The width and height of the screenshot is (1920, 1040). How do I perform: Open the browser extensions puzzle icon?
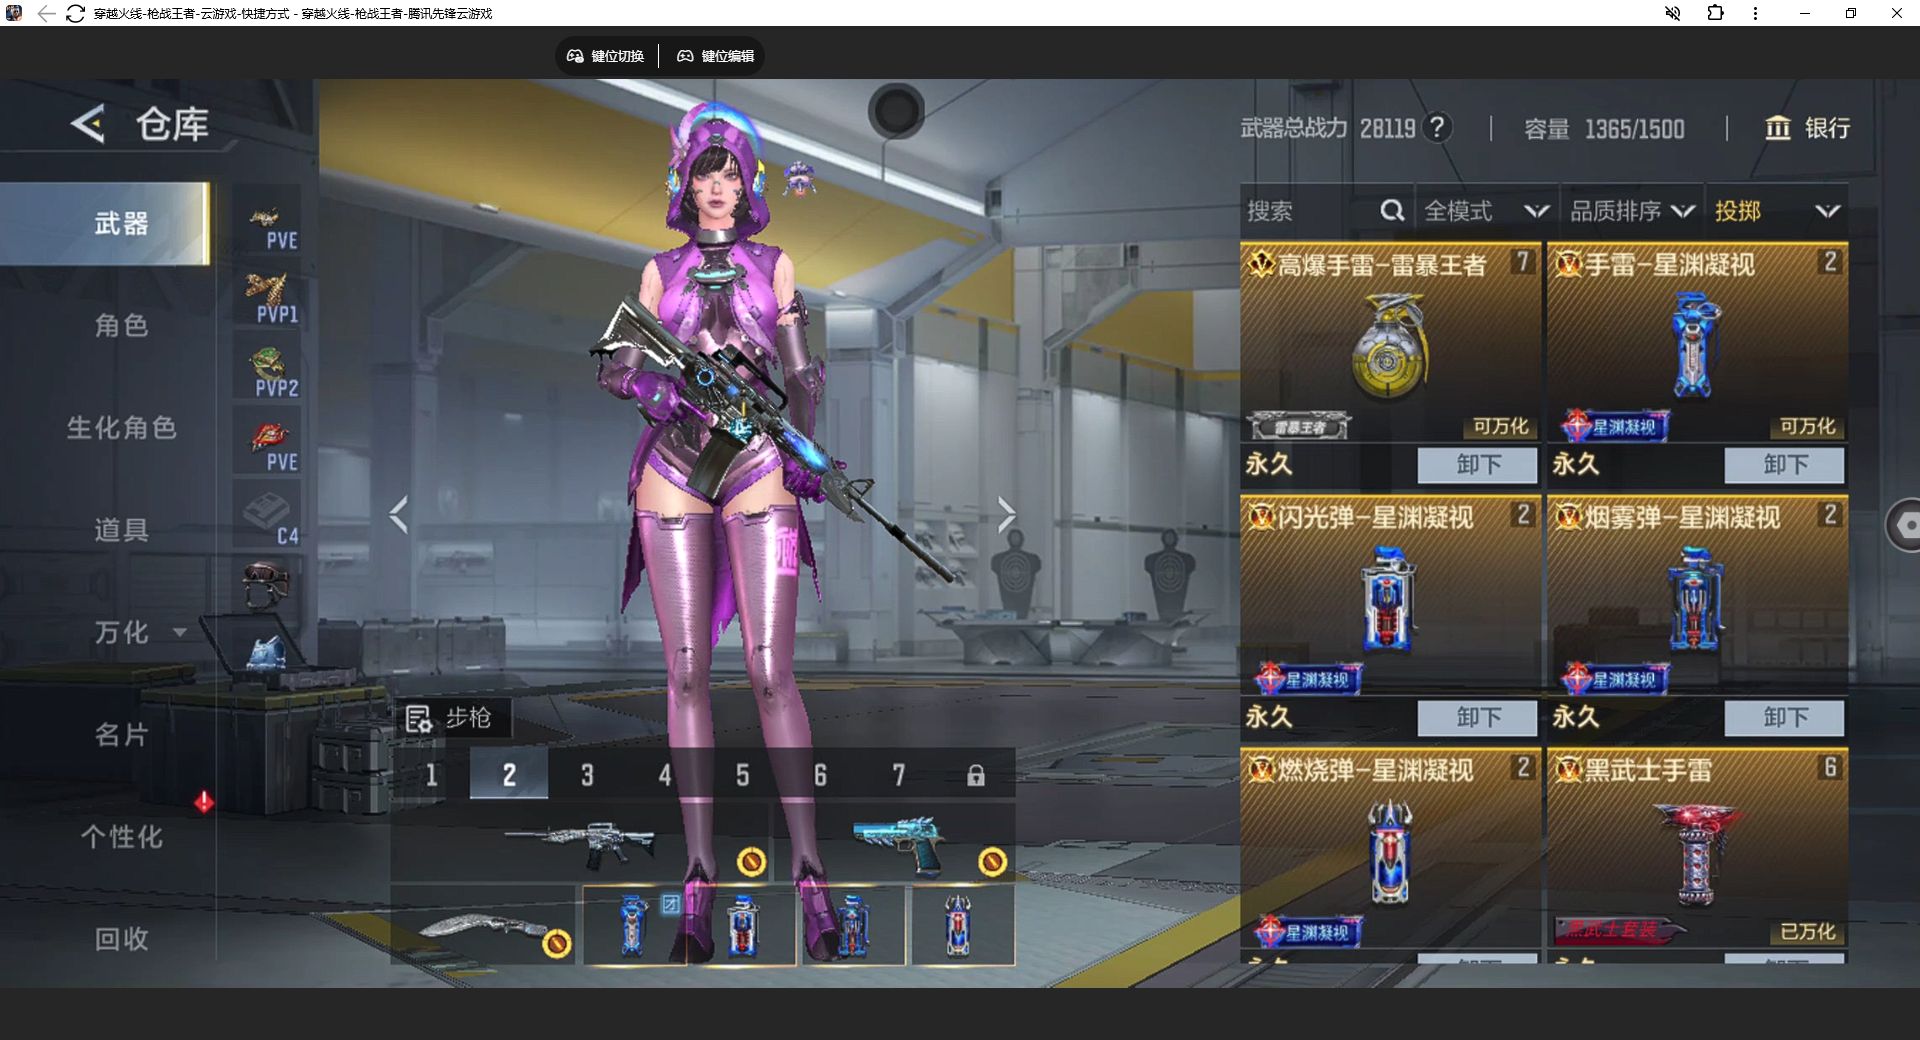pyautogui.click(x=1715, y=13)
